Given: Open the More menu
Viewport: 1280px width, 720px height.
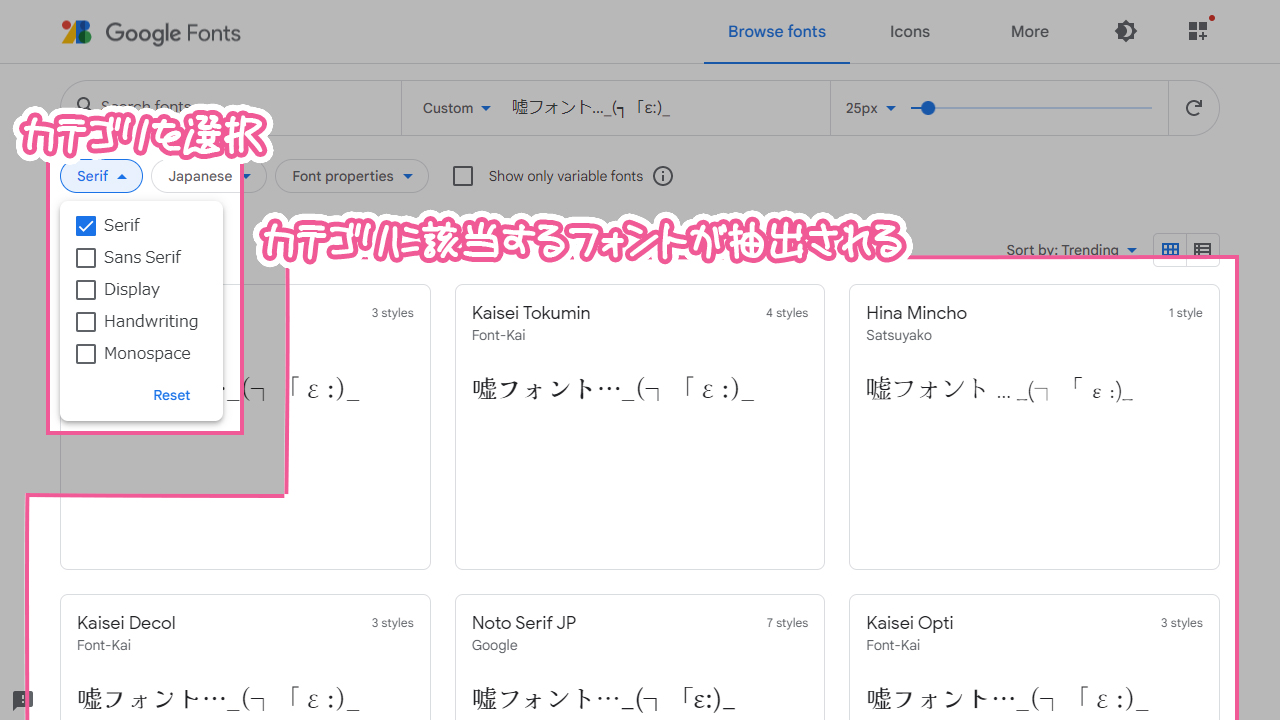Looking at the screenshot, I should [1030, 32].
